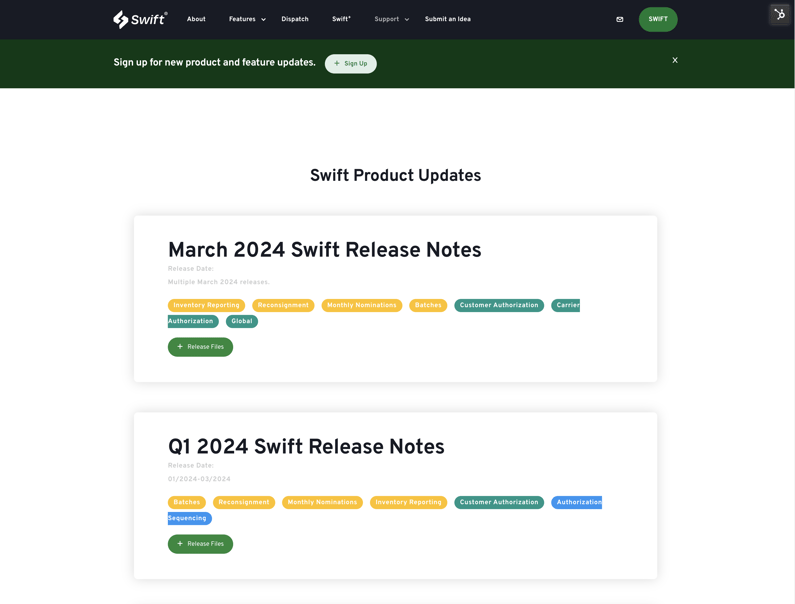
Task: Click March 2024 Inventory Reporting tag
Action: [206, 305]
